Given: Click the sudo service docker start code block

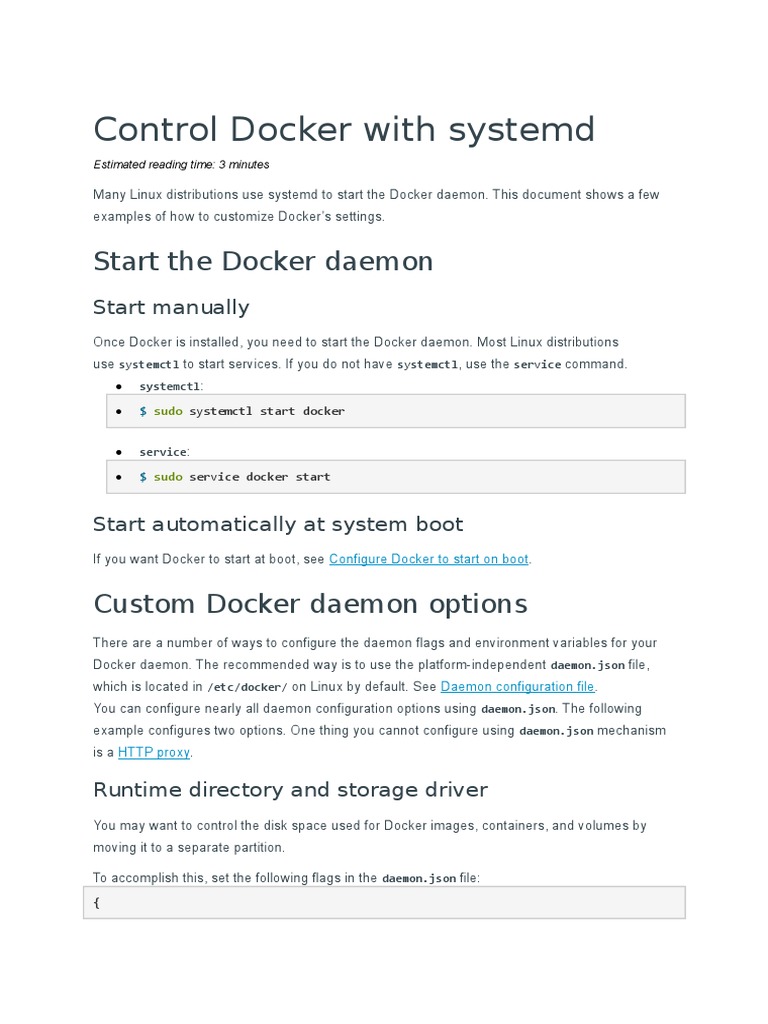Looking at the screenshot, I should (396, 477).
